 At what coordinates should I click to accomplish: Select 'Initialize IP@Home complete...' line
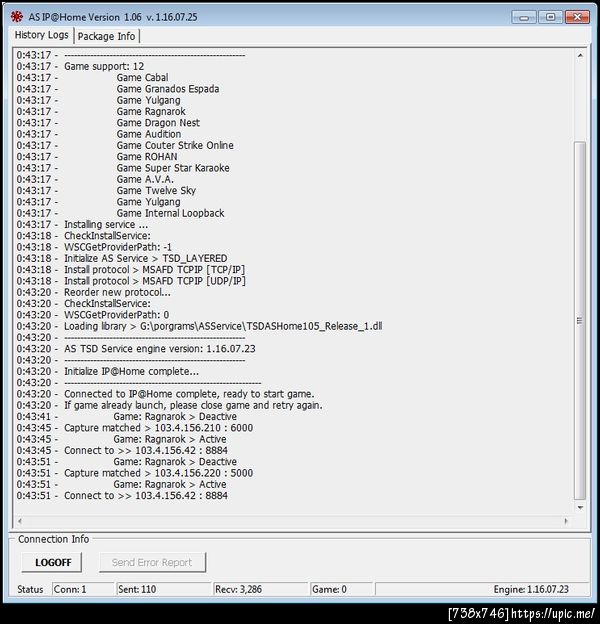[x=107, y=371]
